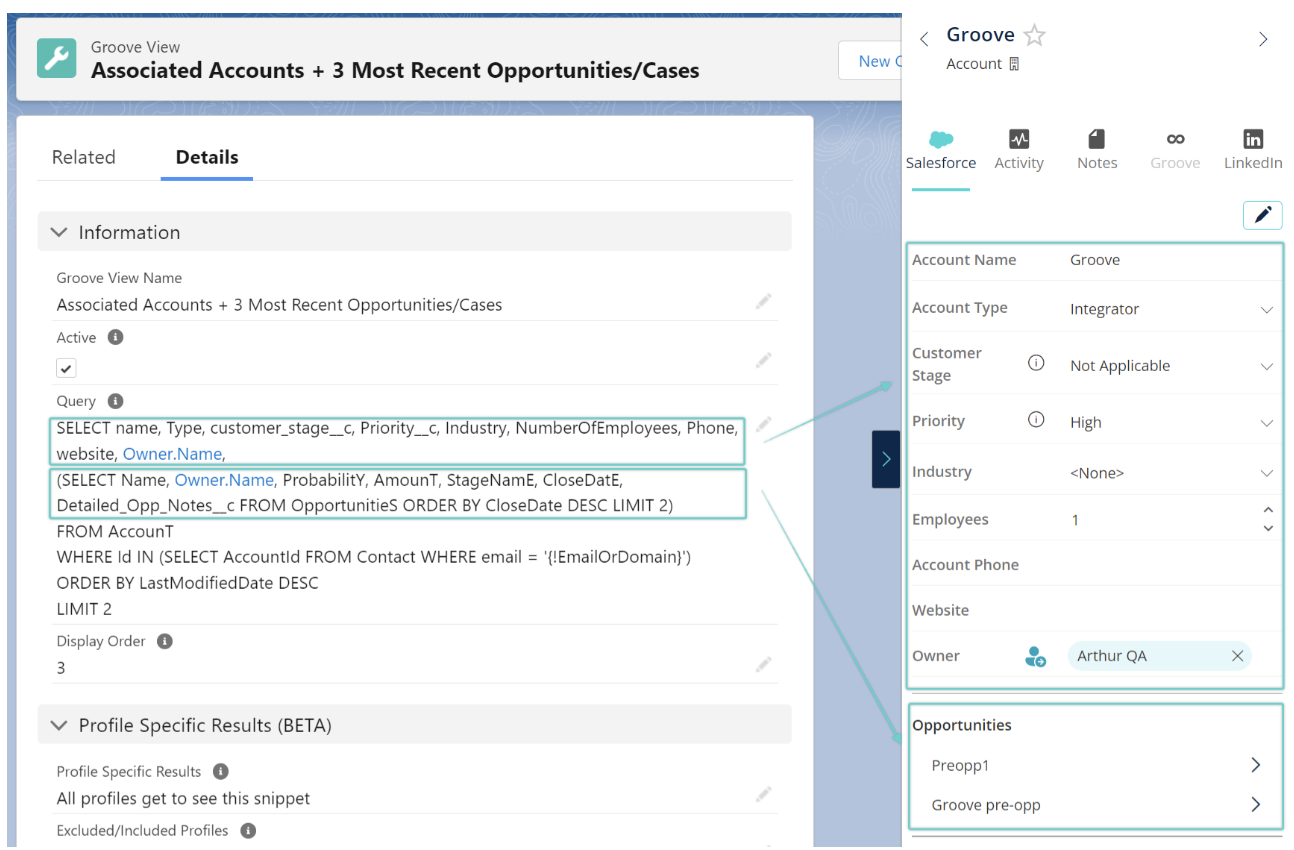Click the Account Phone field
The height and width of the screenshot is (850, 1294).
coord(1095,565)
